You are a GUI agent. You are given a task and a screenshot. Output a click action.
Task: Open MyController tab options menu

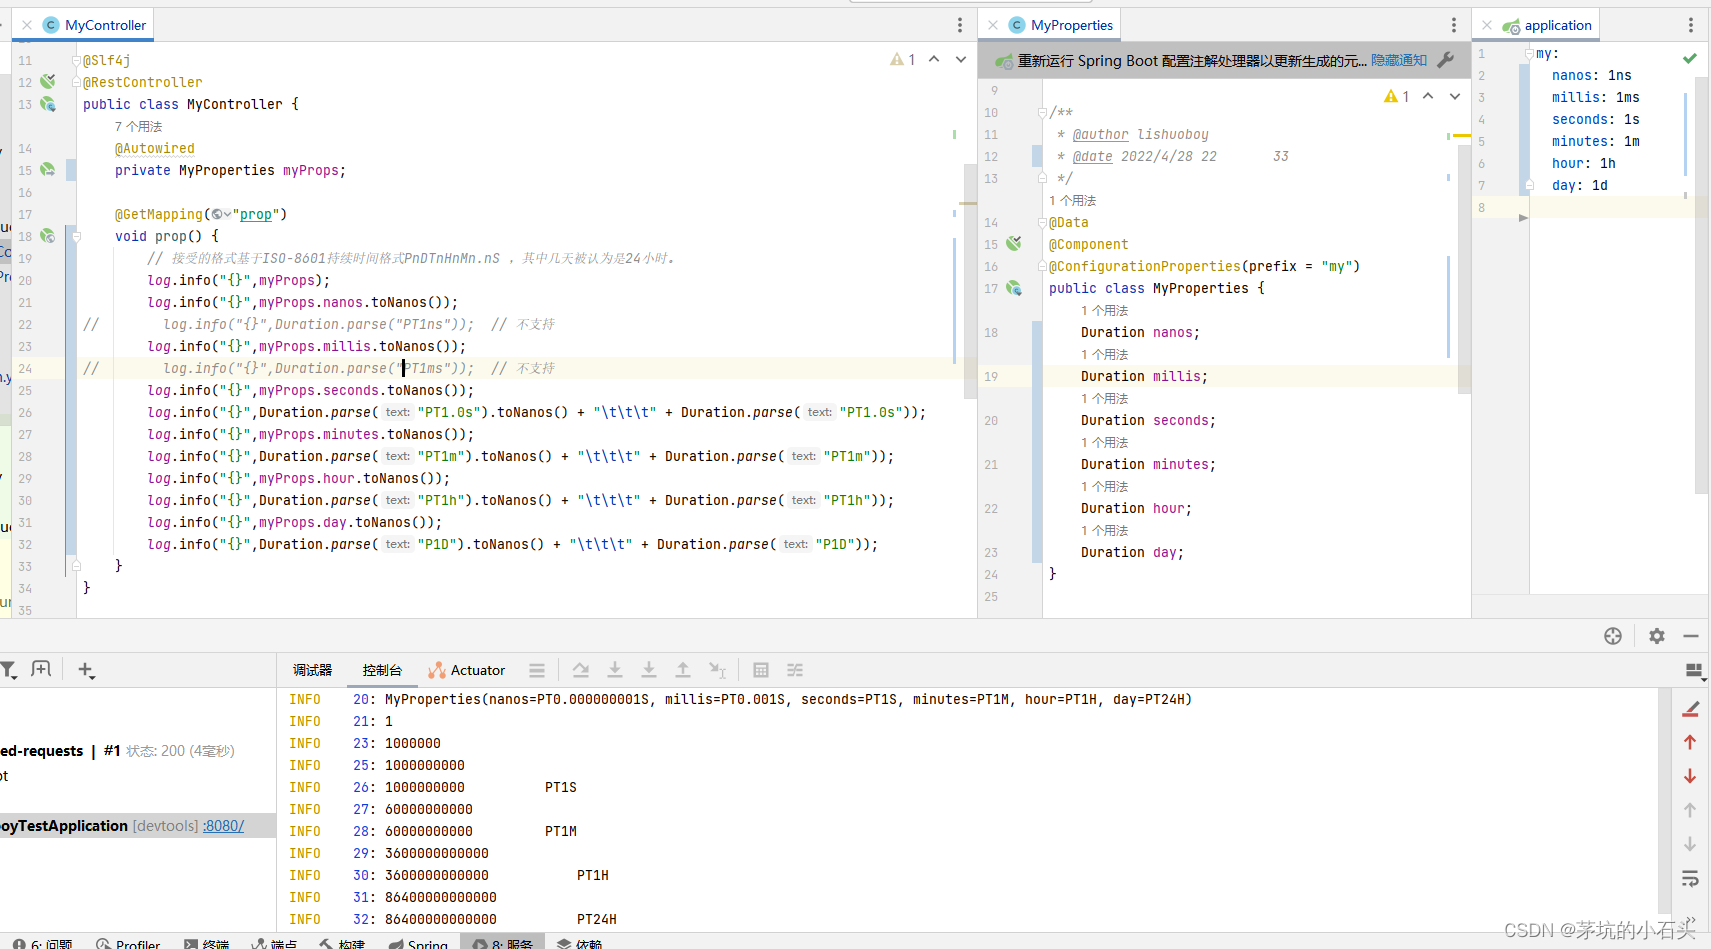pyautogui.click(x=960, y=25)
